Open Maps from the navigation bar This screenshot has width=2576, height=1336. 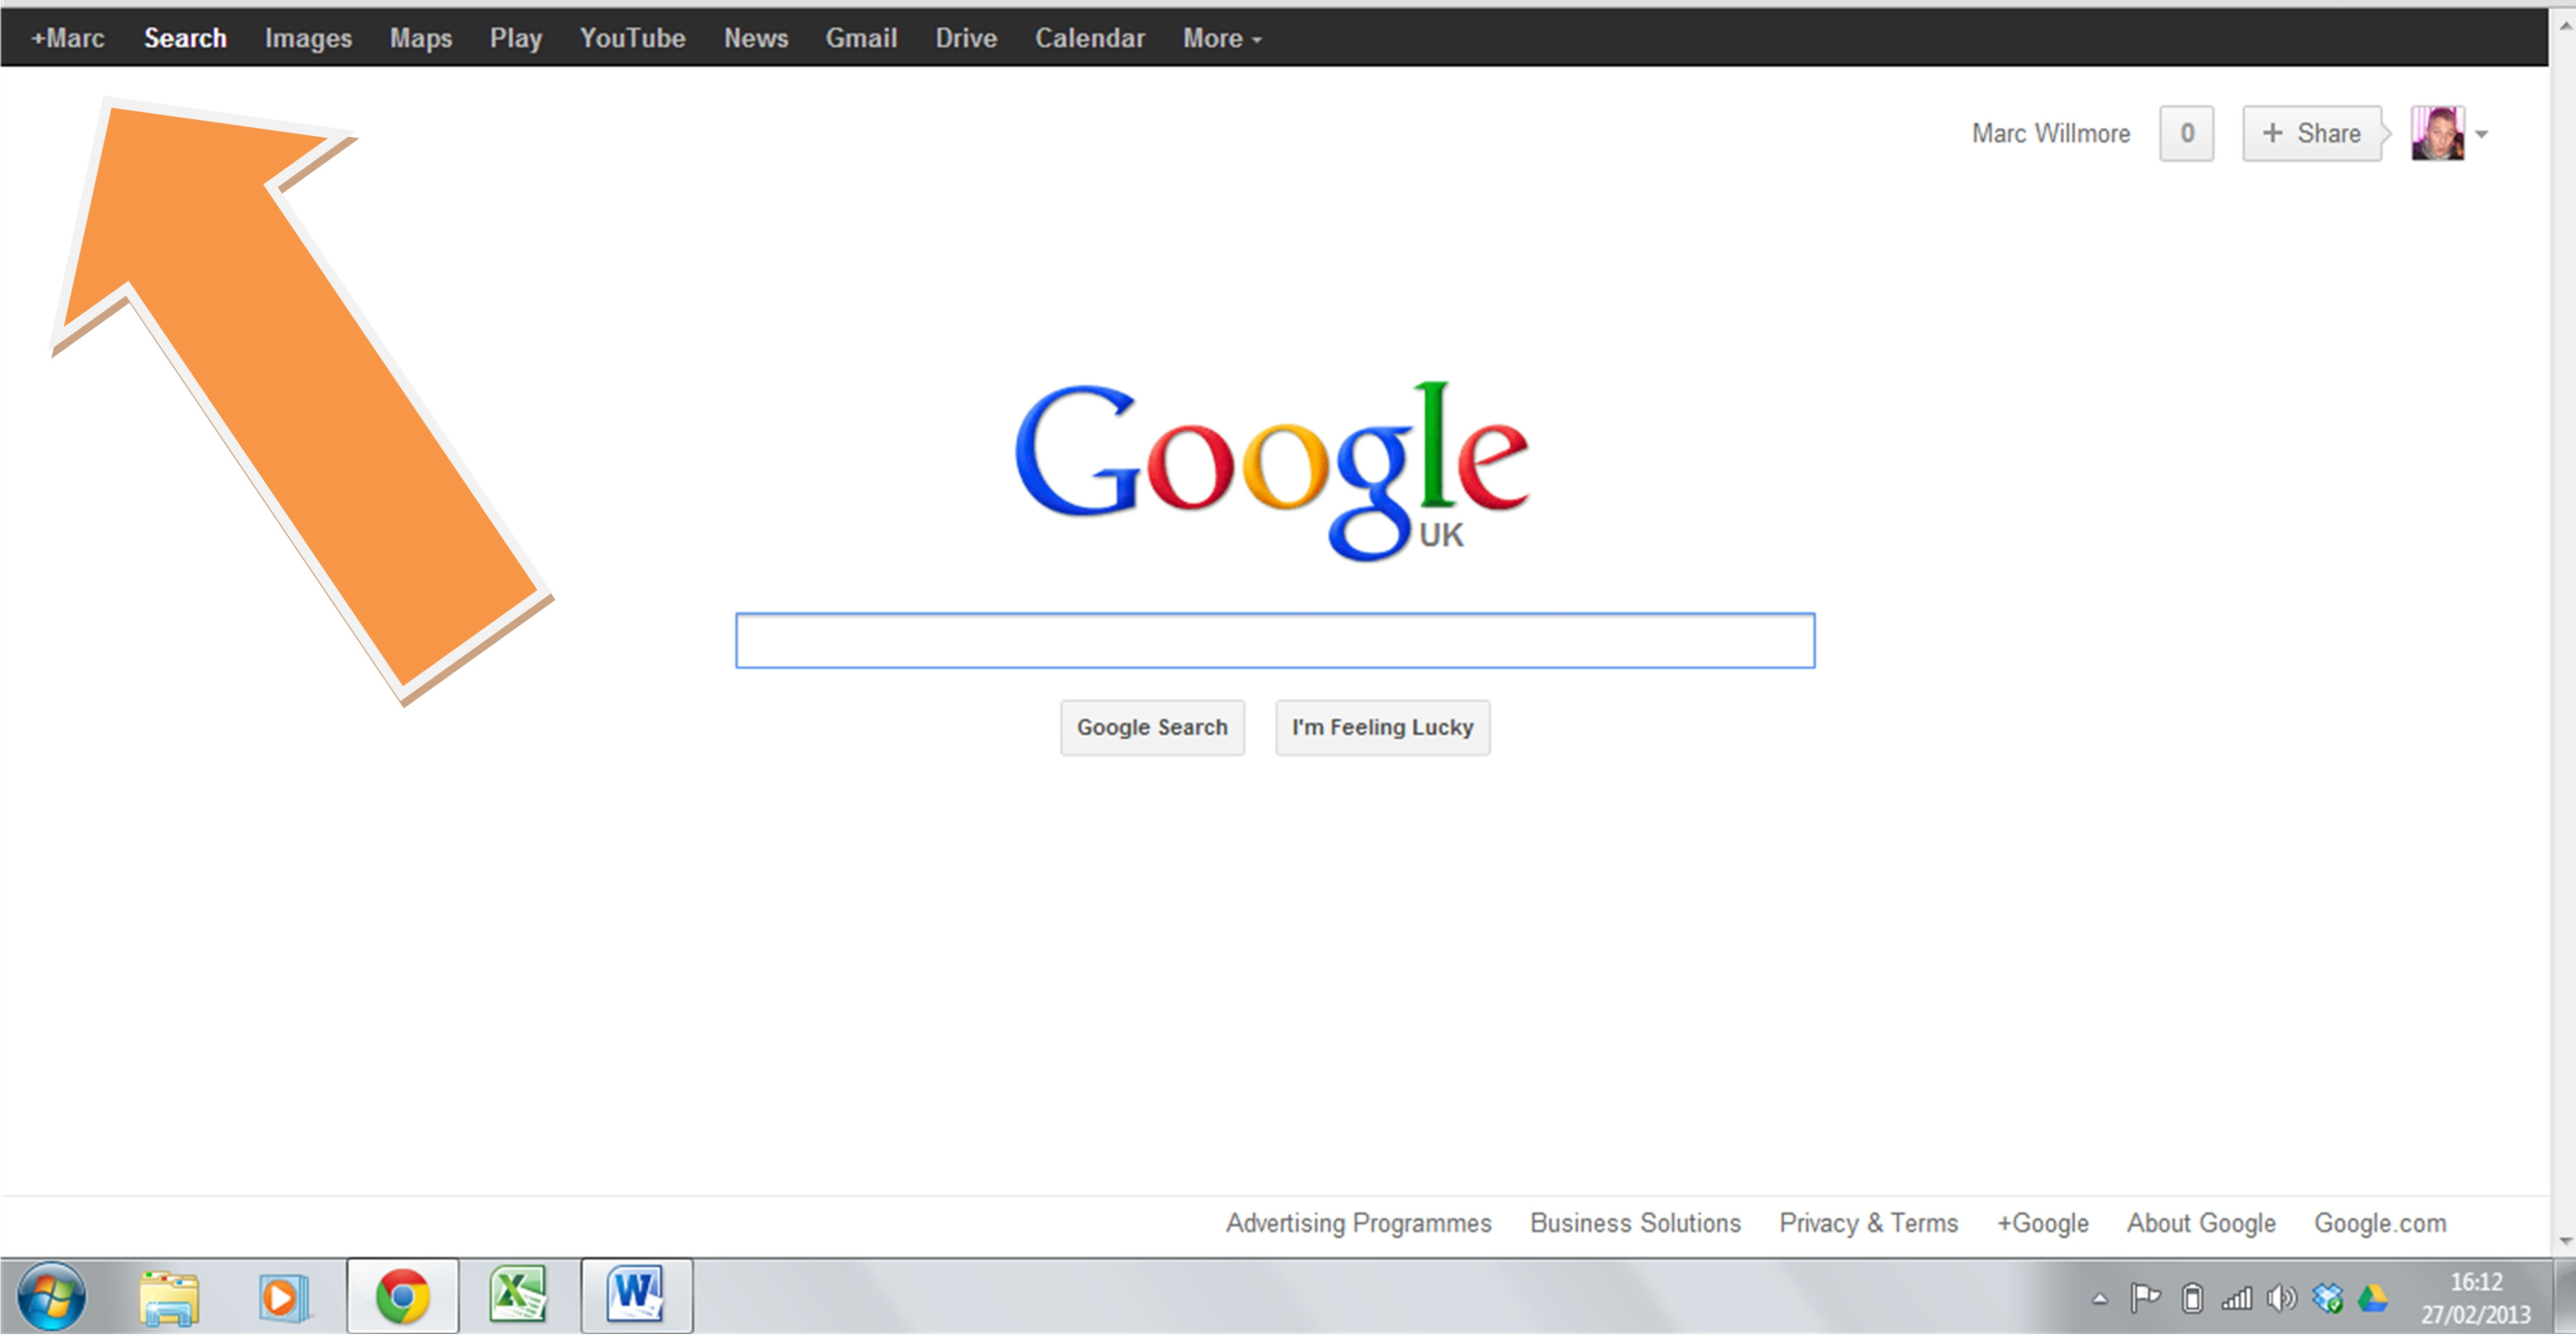coord(421,38)
